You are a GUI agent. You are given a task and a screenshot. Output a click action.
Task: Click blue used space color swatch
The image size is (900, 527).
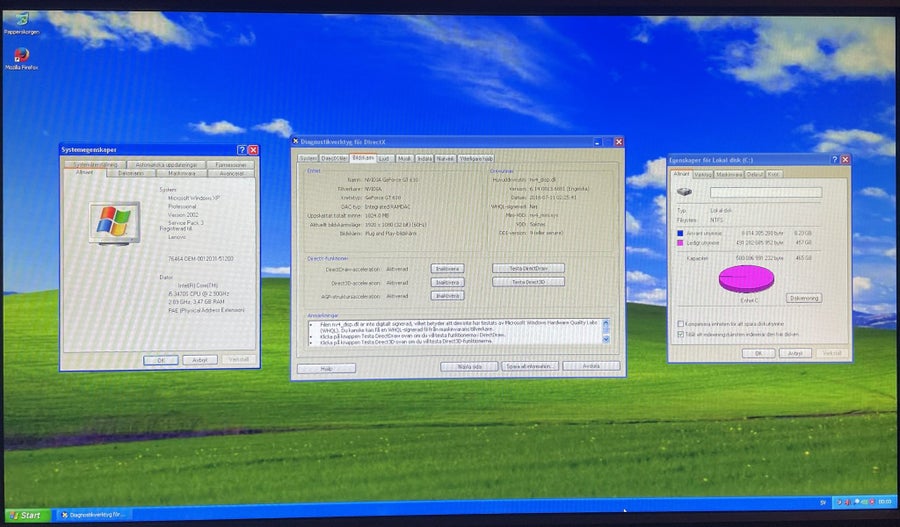pos(680,234)
